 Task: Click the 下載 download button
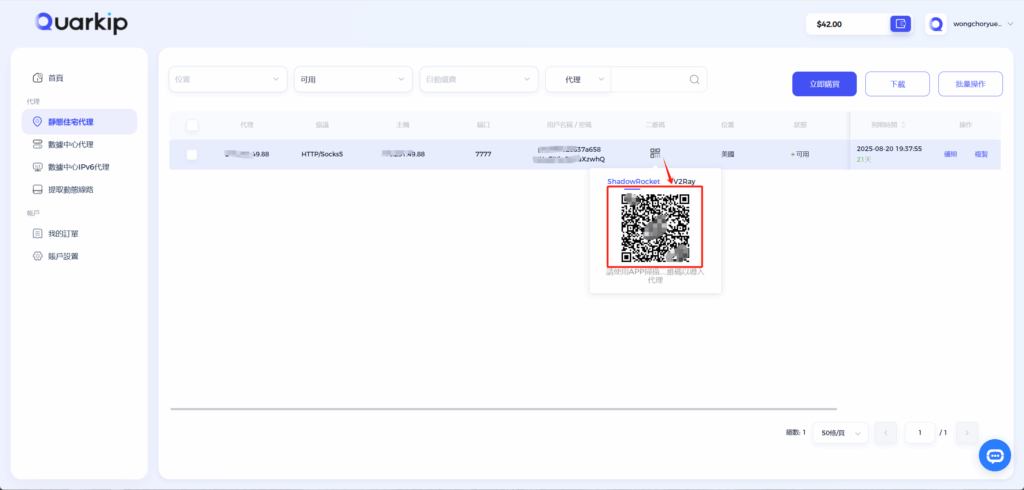pos(897,84)
